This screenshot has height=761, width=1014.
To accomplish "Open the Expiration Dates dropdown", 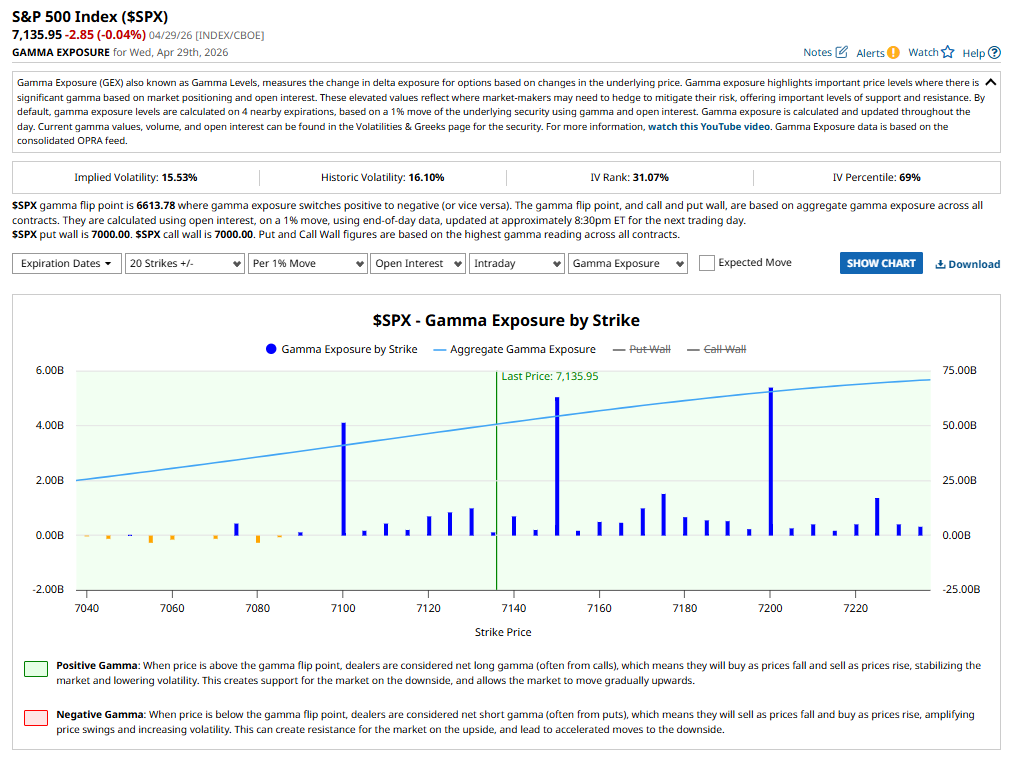I will [66, 263].
